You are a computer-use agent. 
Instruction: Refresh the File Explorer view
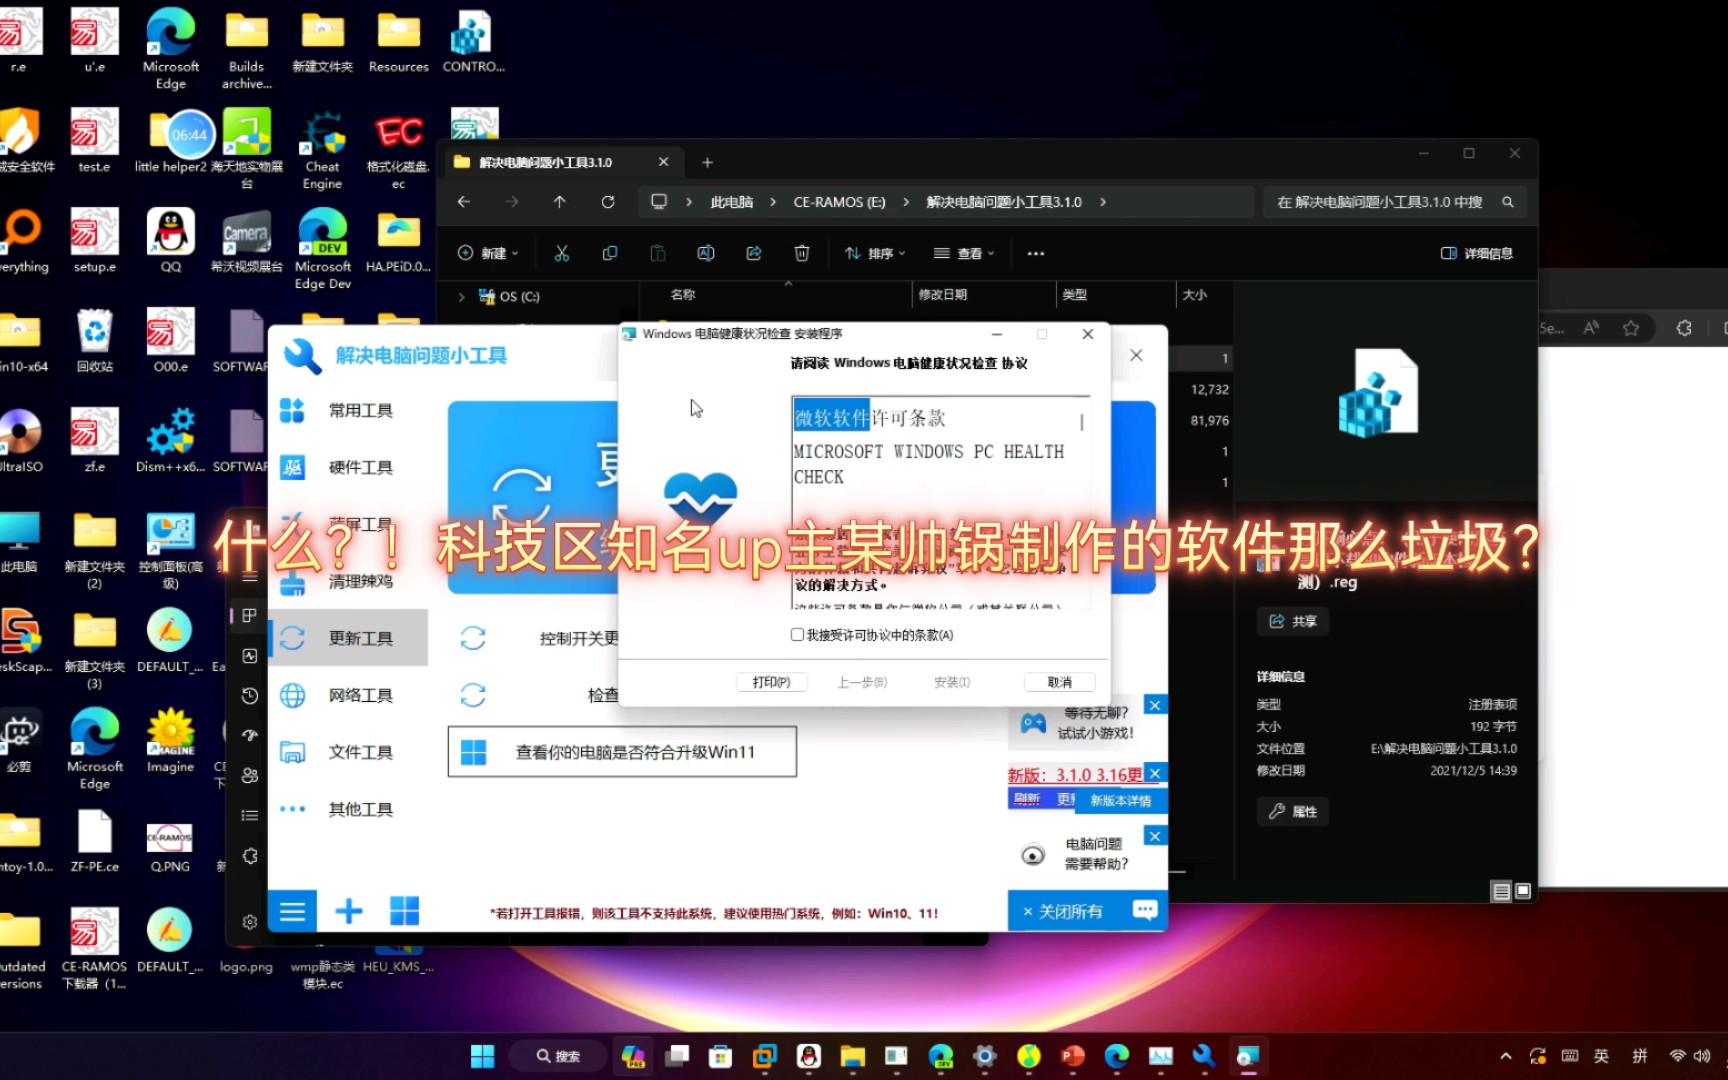click(x=608, y=202)
